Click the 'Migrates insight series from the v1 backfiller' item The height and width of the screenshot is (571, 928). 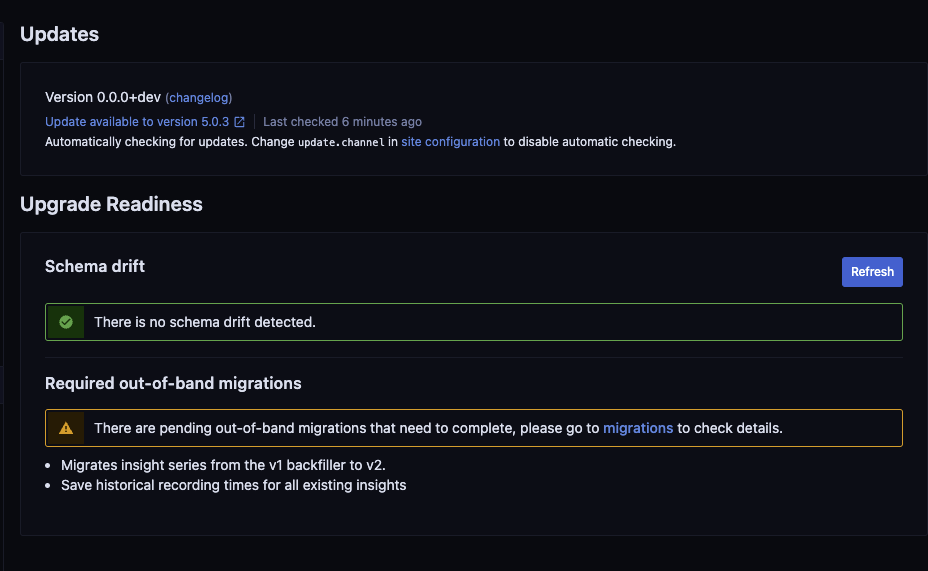(x=223, y=465)
